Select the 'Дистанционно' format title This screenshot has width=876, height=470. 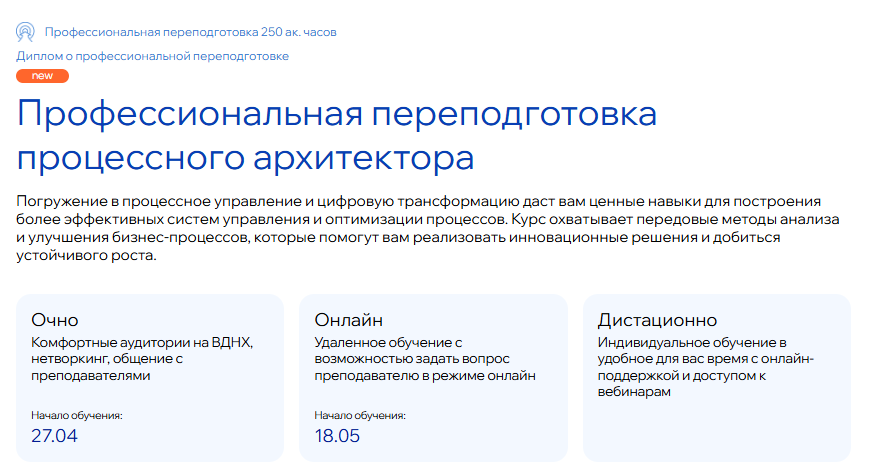point(657,320)
